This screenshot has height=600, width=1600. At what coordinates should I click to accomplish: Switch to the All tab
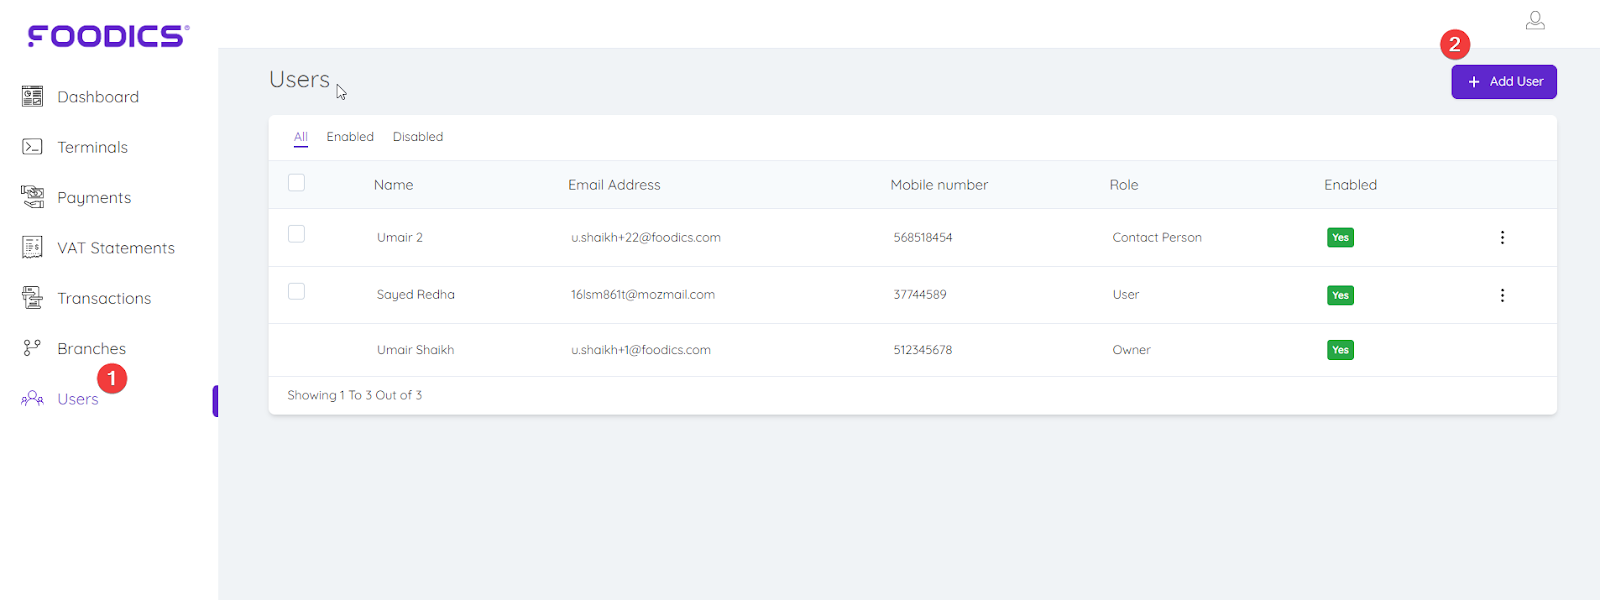[x=301, y=137]
